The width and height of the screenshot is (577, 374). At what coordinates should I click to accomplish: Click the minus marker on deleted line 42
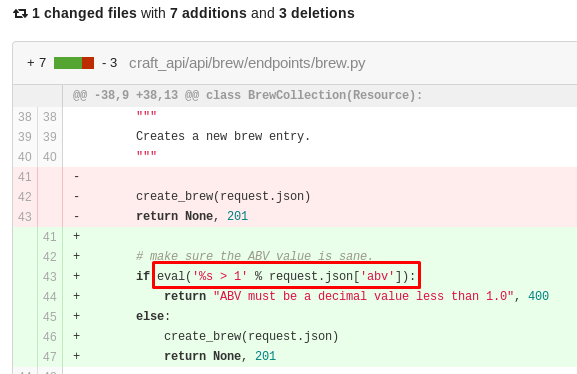click(x=77, y=196)
